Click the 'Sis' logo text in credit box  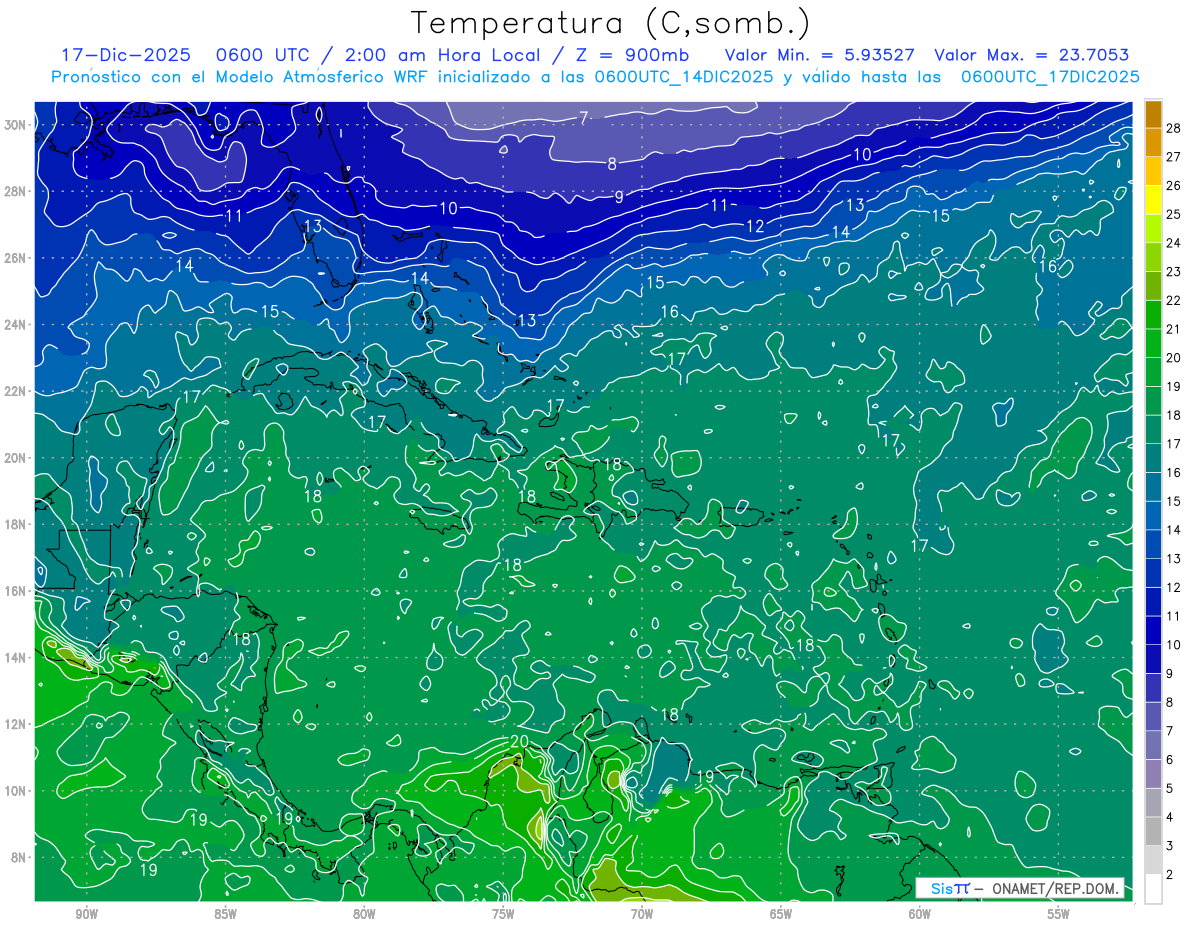[942, 888]
